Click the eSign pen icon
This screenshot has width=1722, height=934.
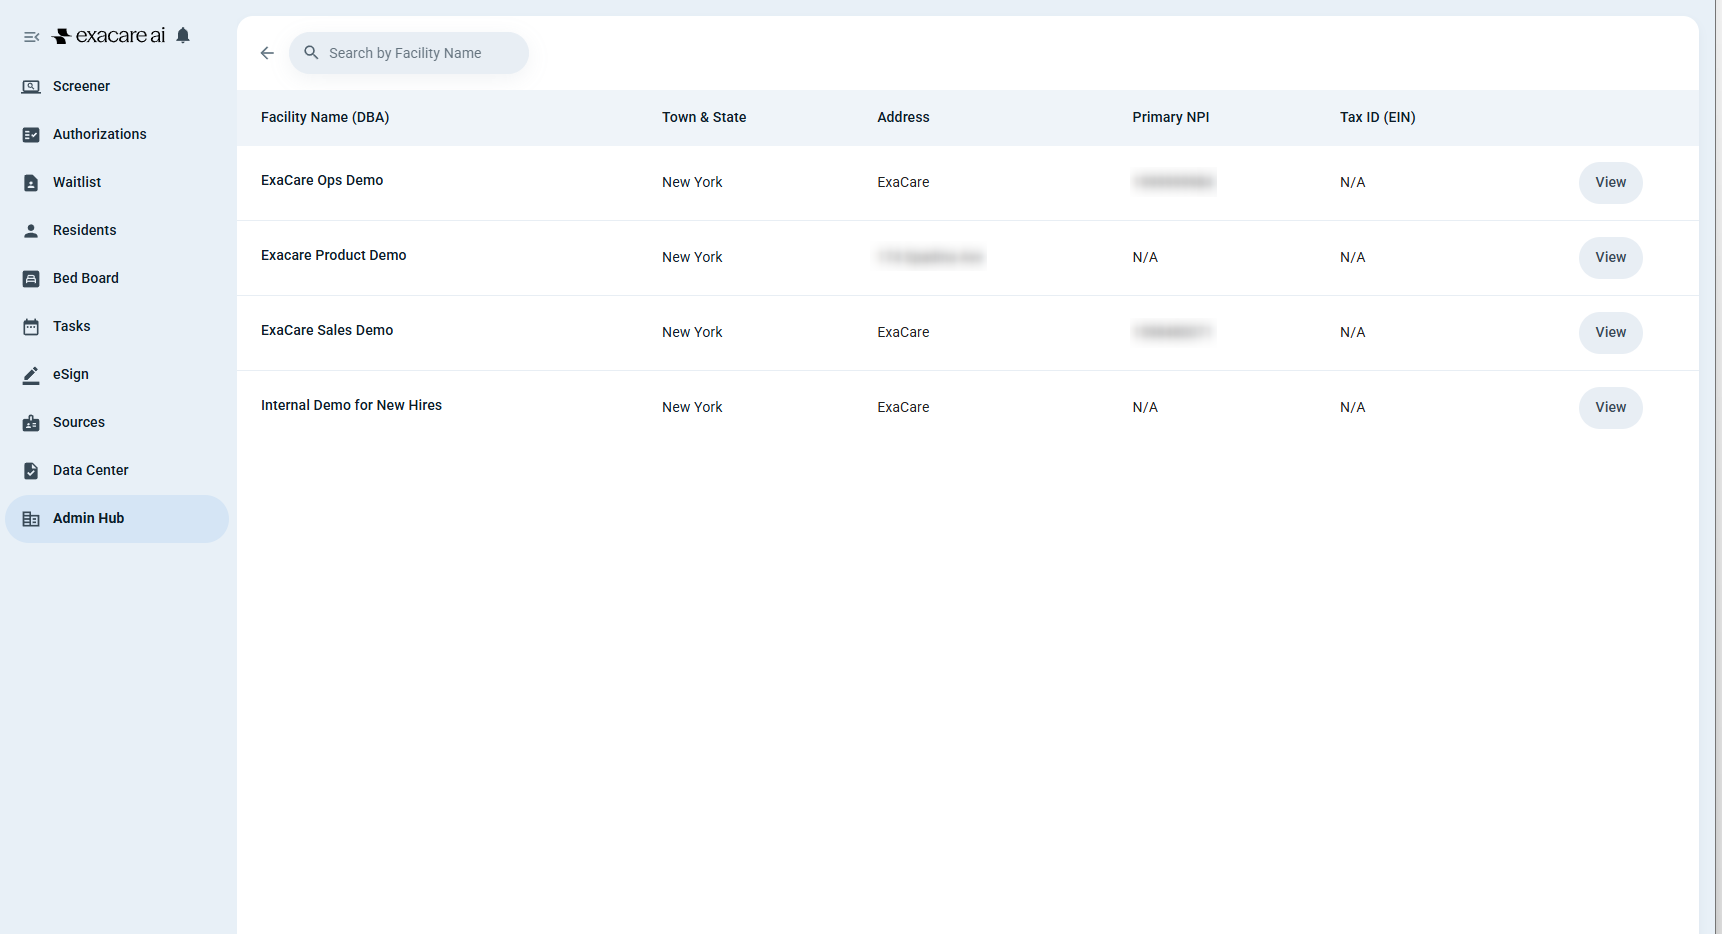(x=31, y=375)
